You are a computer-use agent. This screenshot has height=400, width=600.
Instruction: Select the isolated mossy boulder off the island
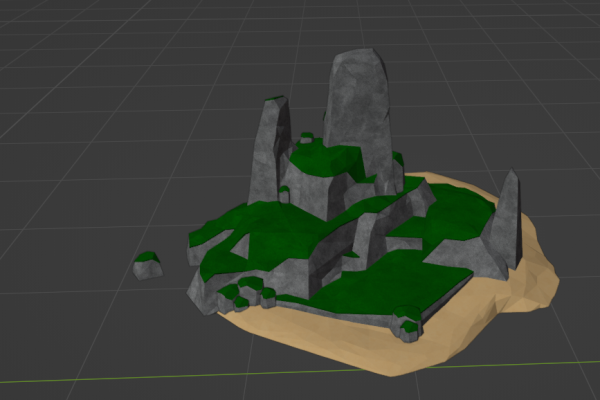point(148,265)
